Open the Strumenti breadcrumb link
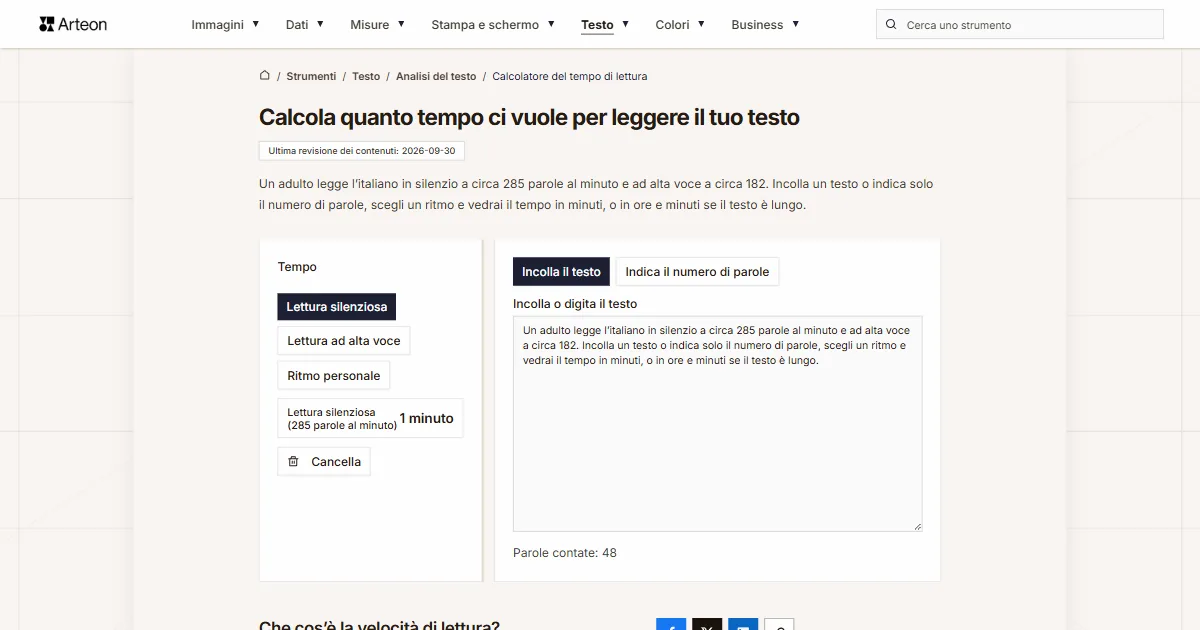Image resolution: width=1200 pixels, height=630 pixels. [x=311, y=76]
